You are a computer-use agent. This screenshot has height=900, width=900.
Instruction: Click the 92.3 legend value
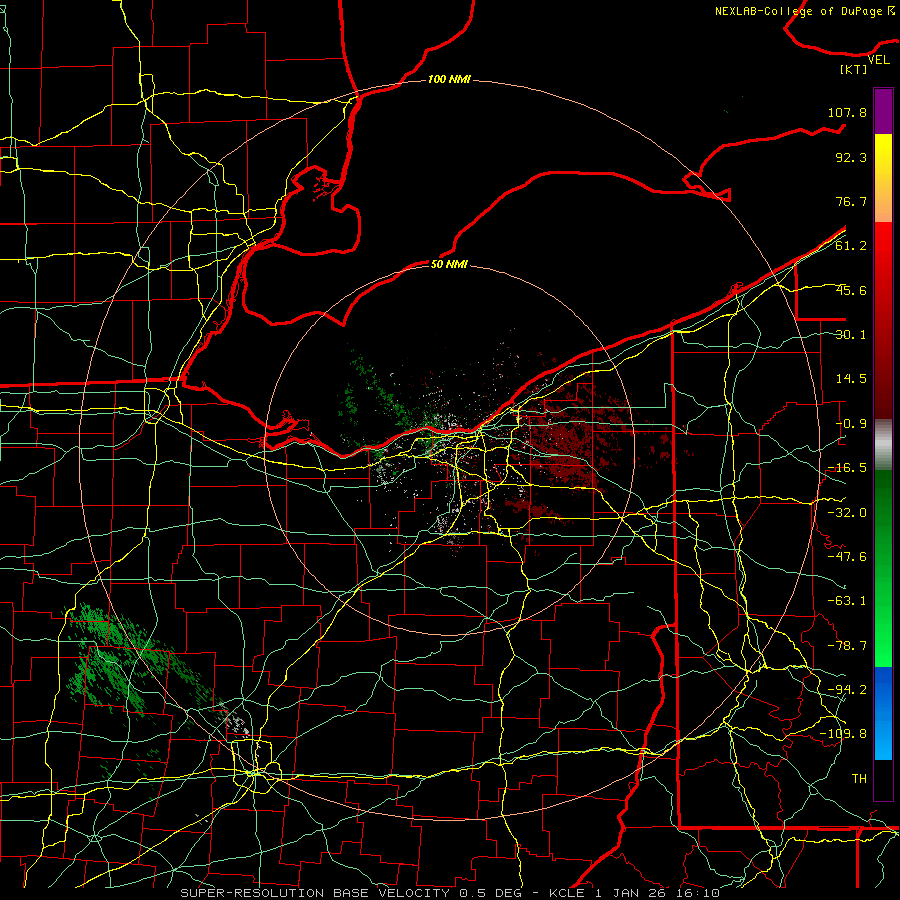coord(851,157)
